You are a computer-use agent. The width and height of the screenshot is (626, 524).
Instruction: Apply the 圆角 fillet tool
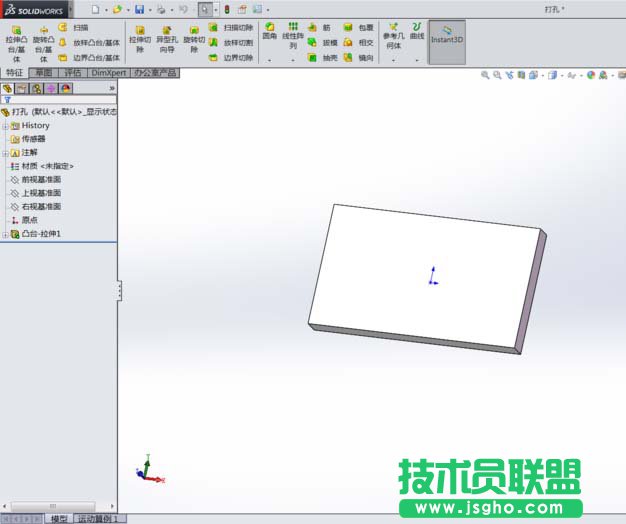click(x=270, y=31)
